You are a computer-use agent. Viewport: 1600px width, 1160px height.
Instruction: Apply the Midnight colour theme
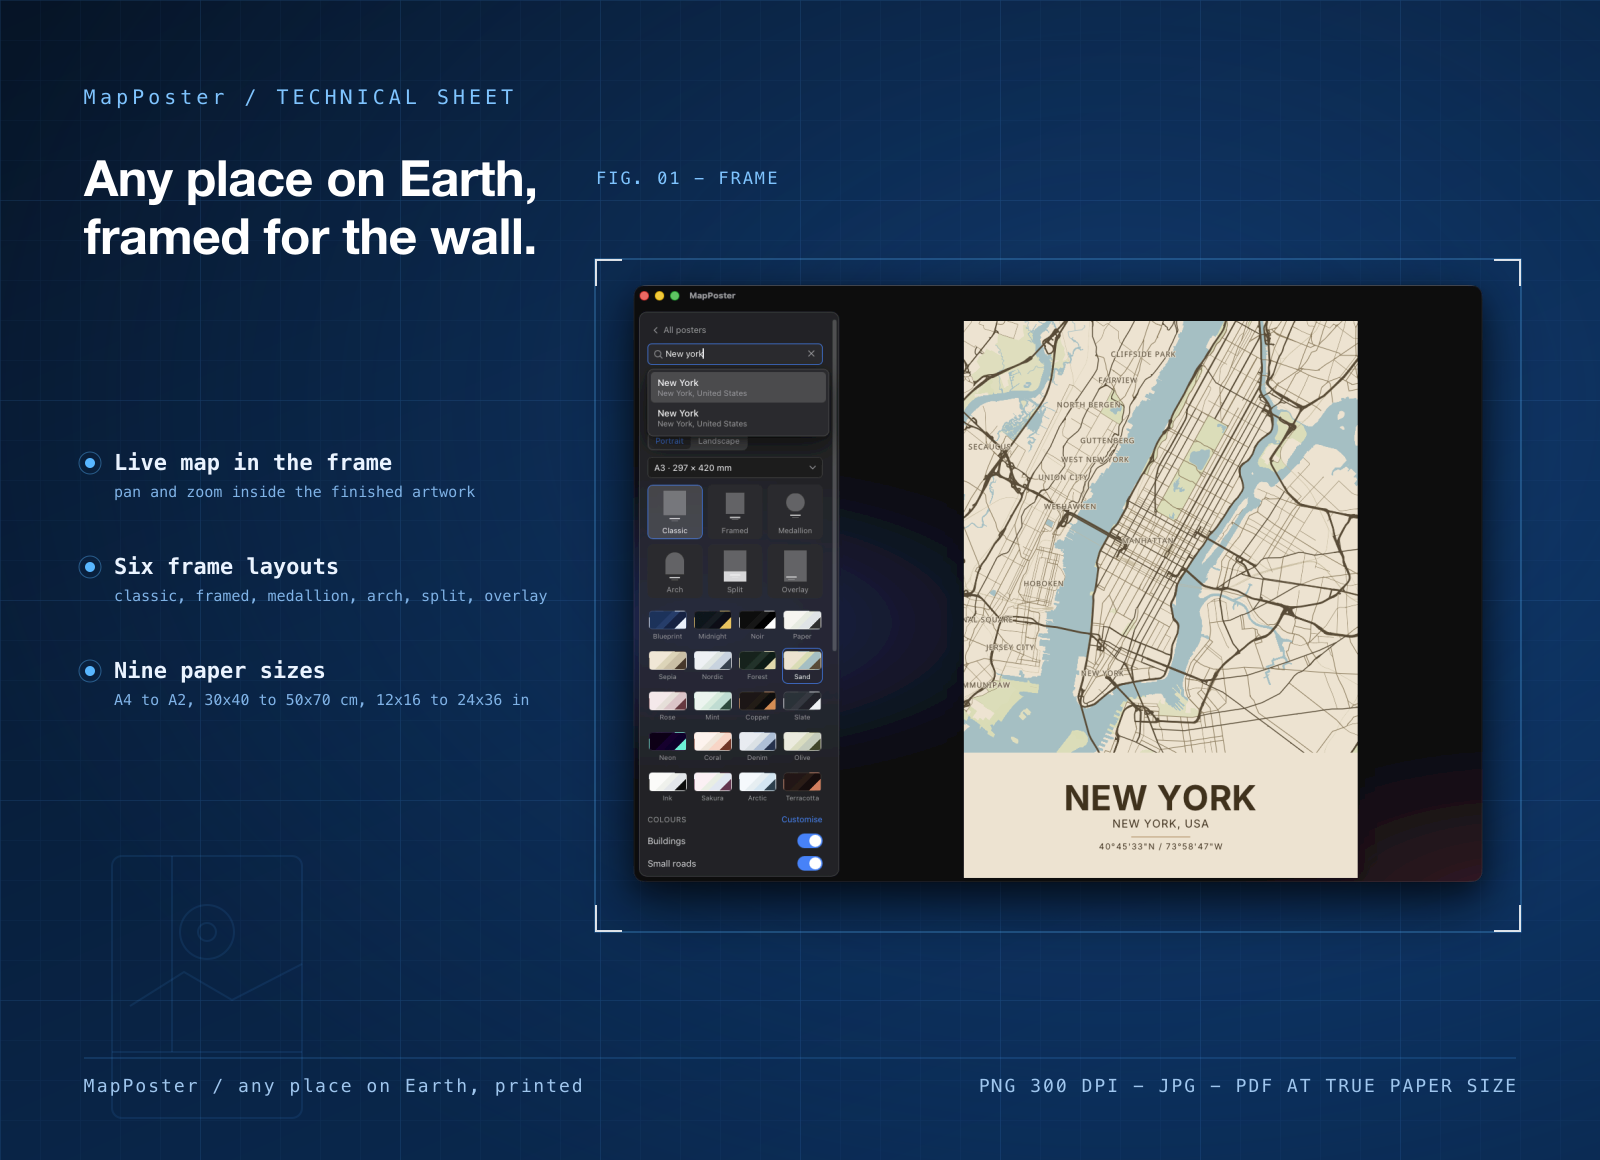click(x=712, y=625)
